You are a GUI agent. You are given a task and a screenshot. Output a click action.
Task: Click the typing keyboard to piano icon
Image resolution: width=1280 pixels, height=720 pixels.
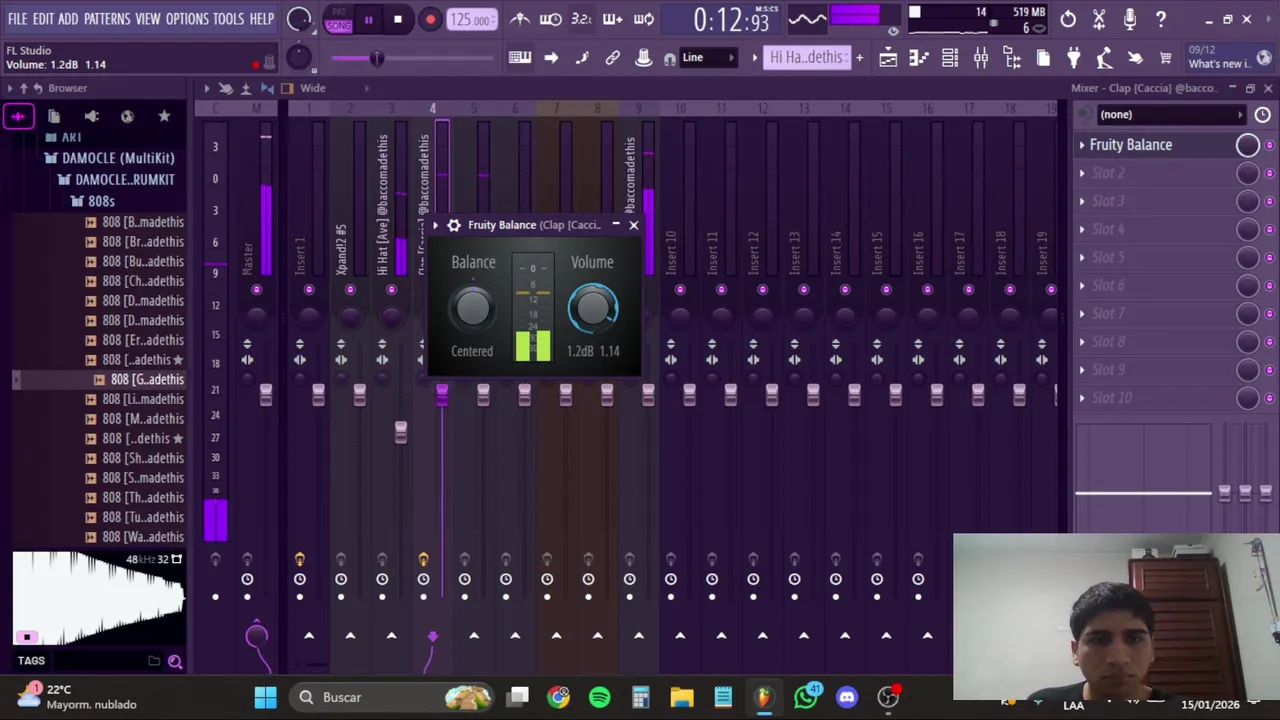[520, 58]
